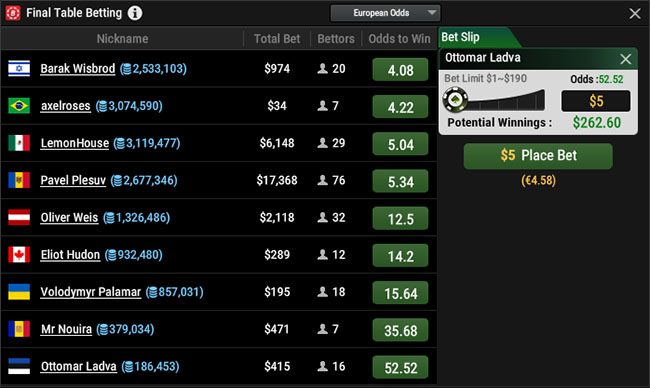
Task: Click the Bet Limit $1~$190 text
Action: (x=485, y=78)
